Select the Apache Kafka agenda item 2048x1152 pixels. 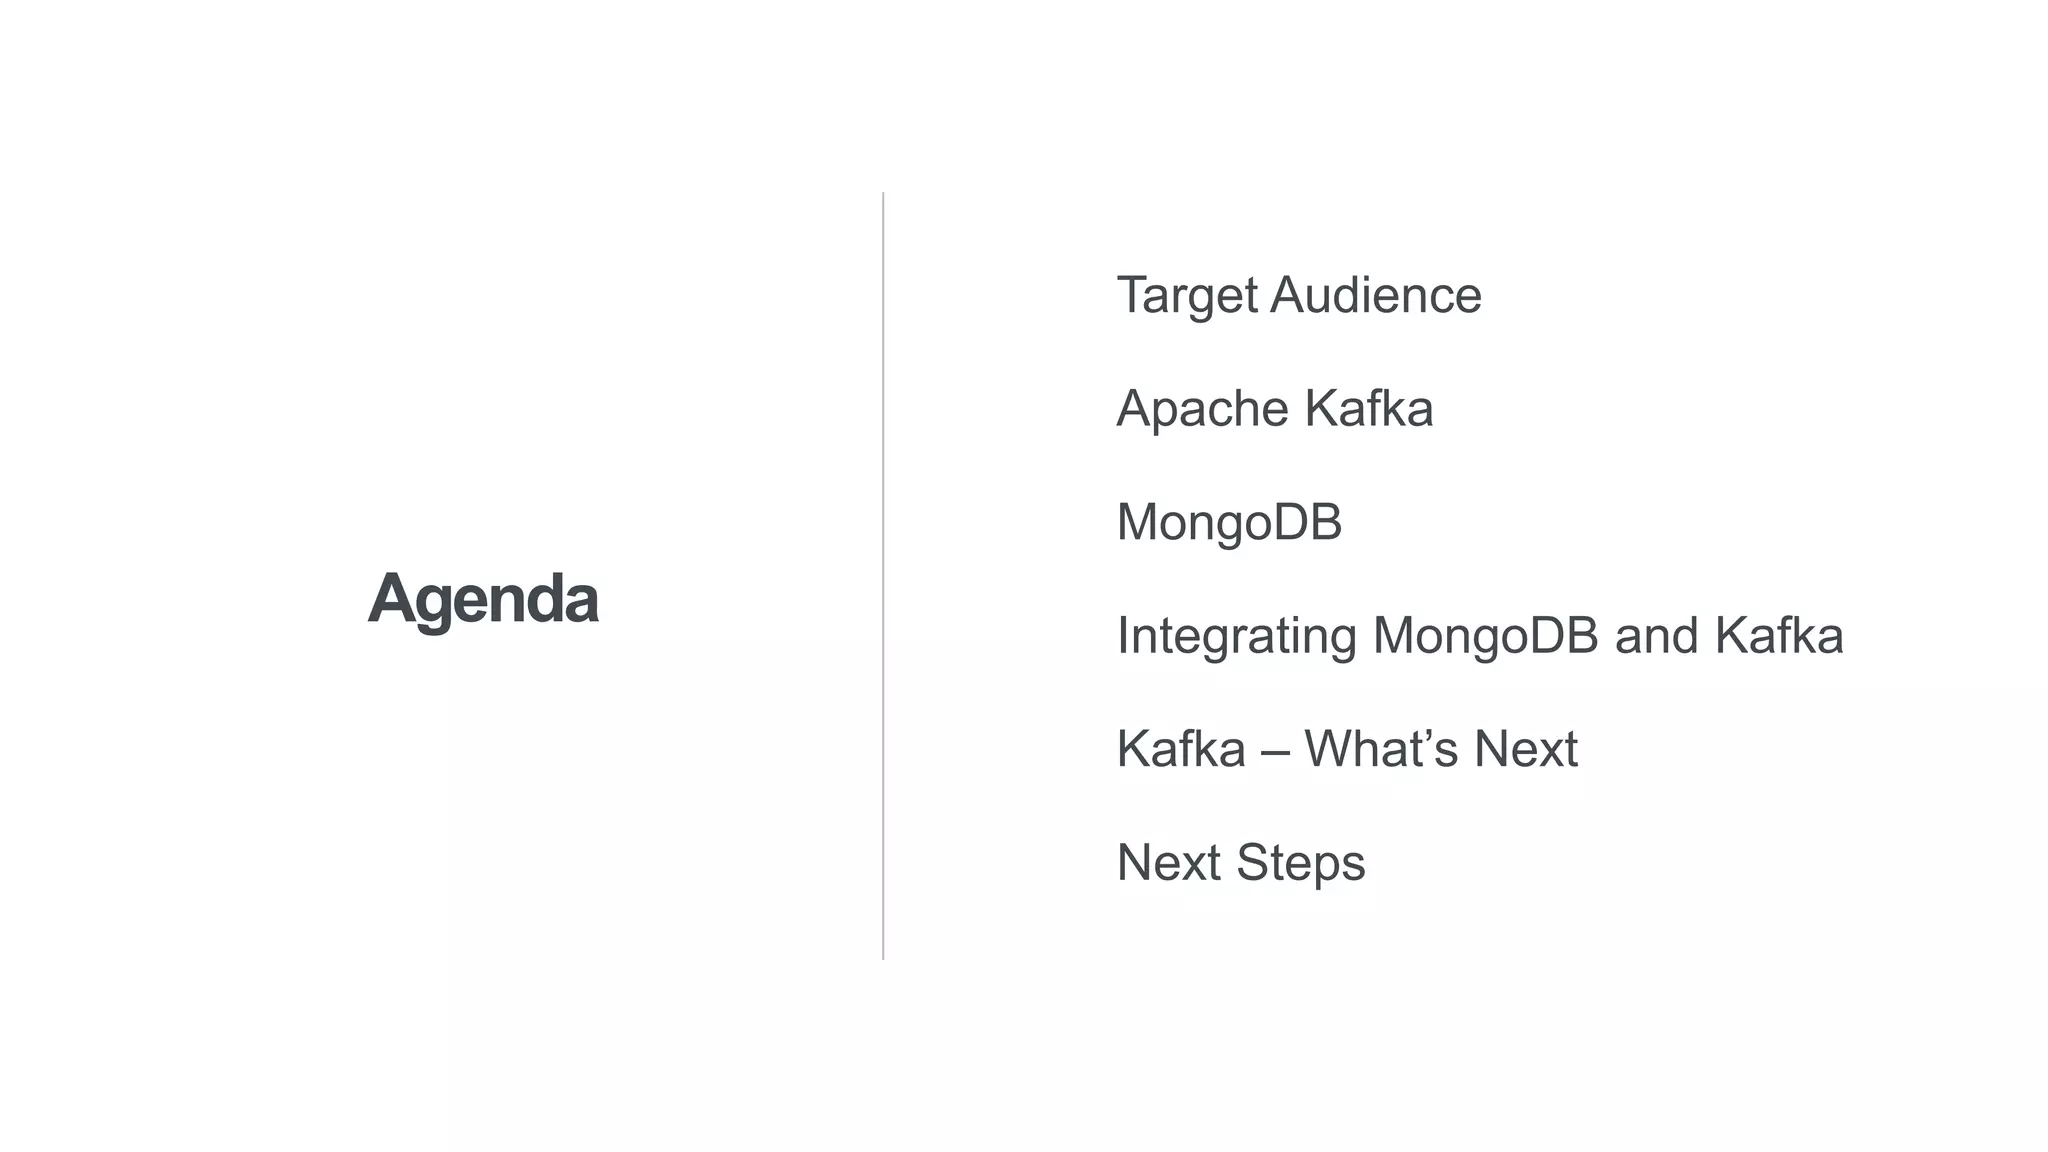1275,408
